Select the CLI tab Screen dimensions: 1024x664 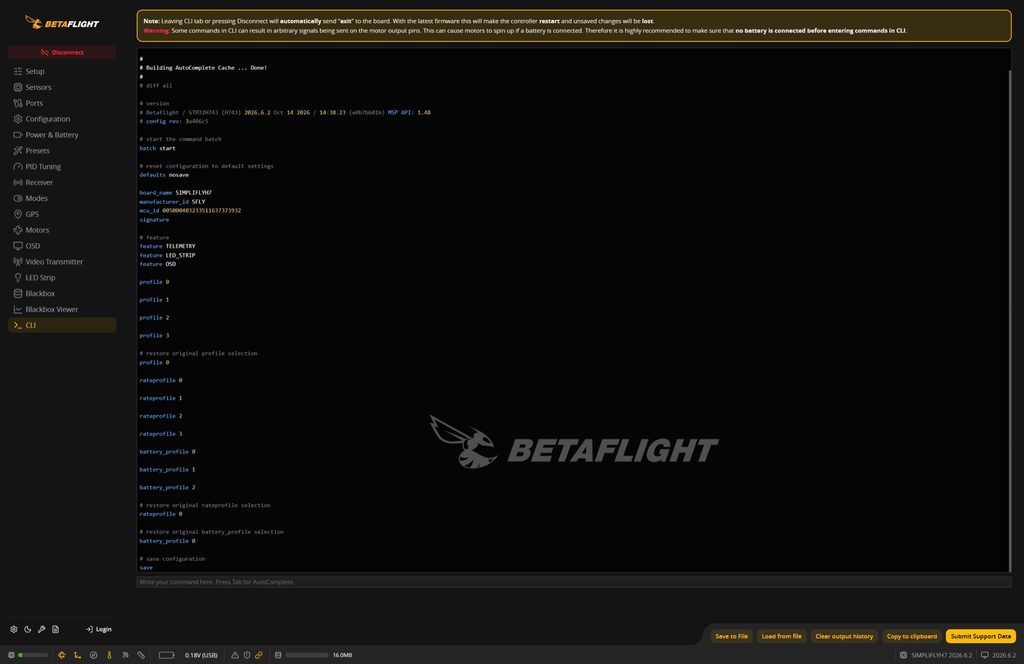click(62, 325)
